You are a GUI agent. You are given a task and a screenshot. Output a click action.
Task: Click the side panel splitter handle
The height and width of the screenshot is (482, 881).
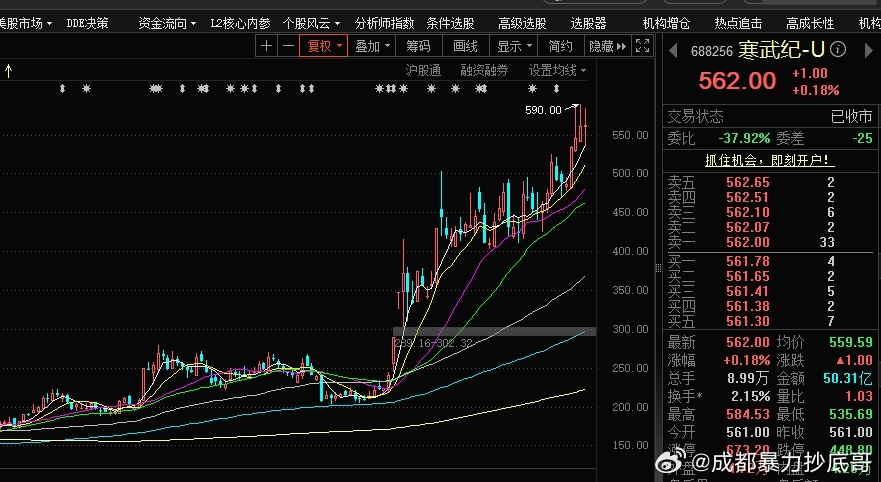[658, 268]
